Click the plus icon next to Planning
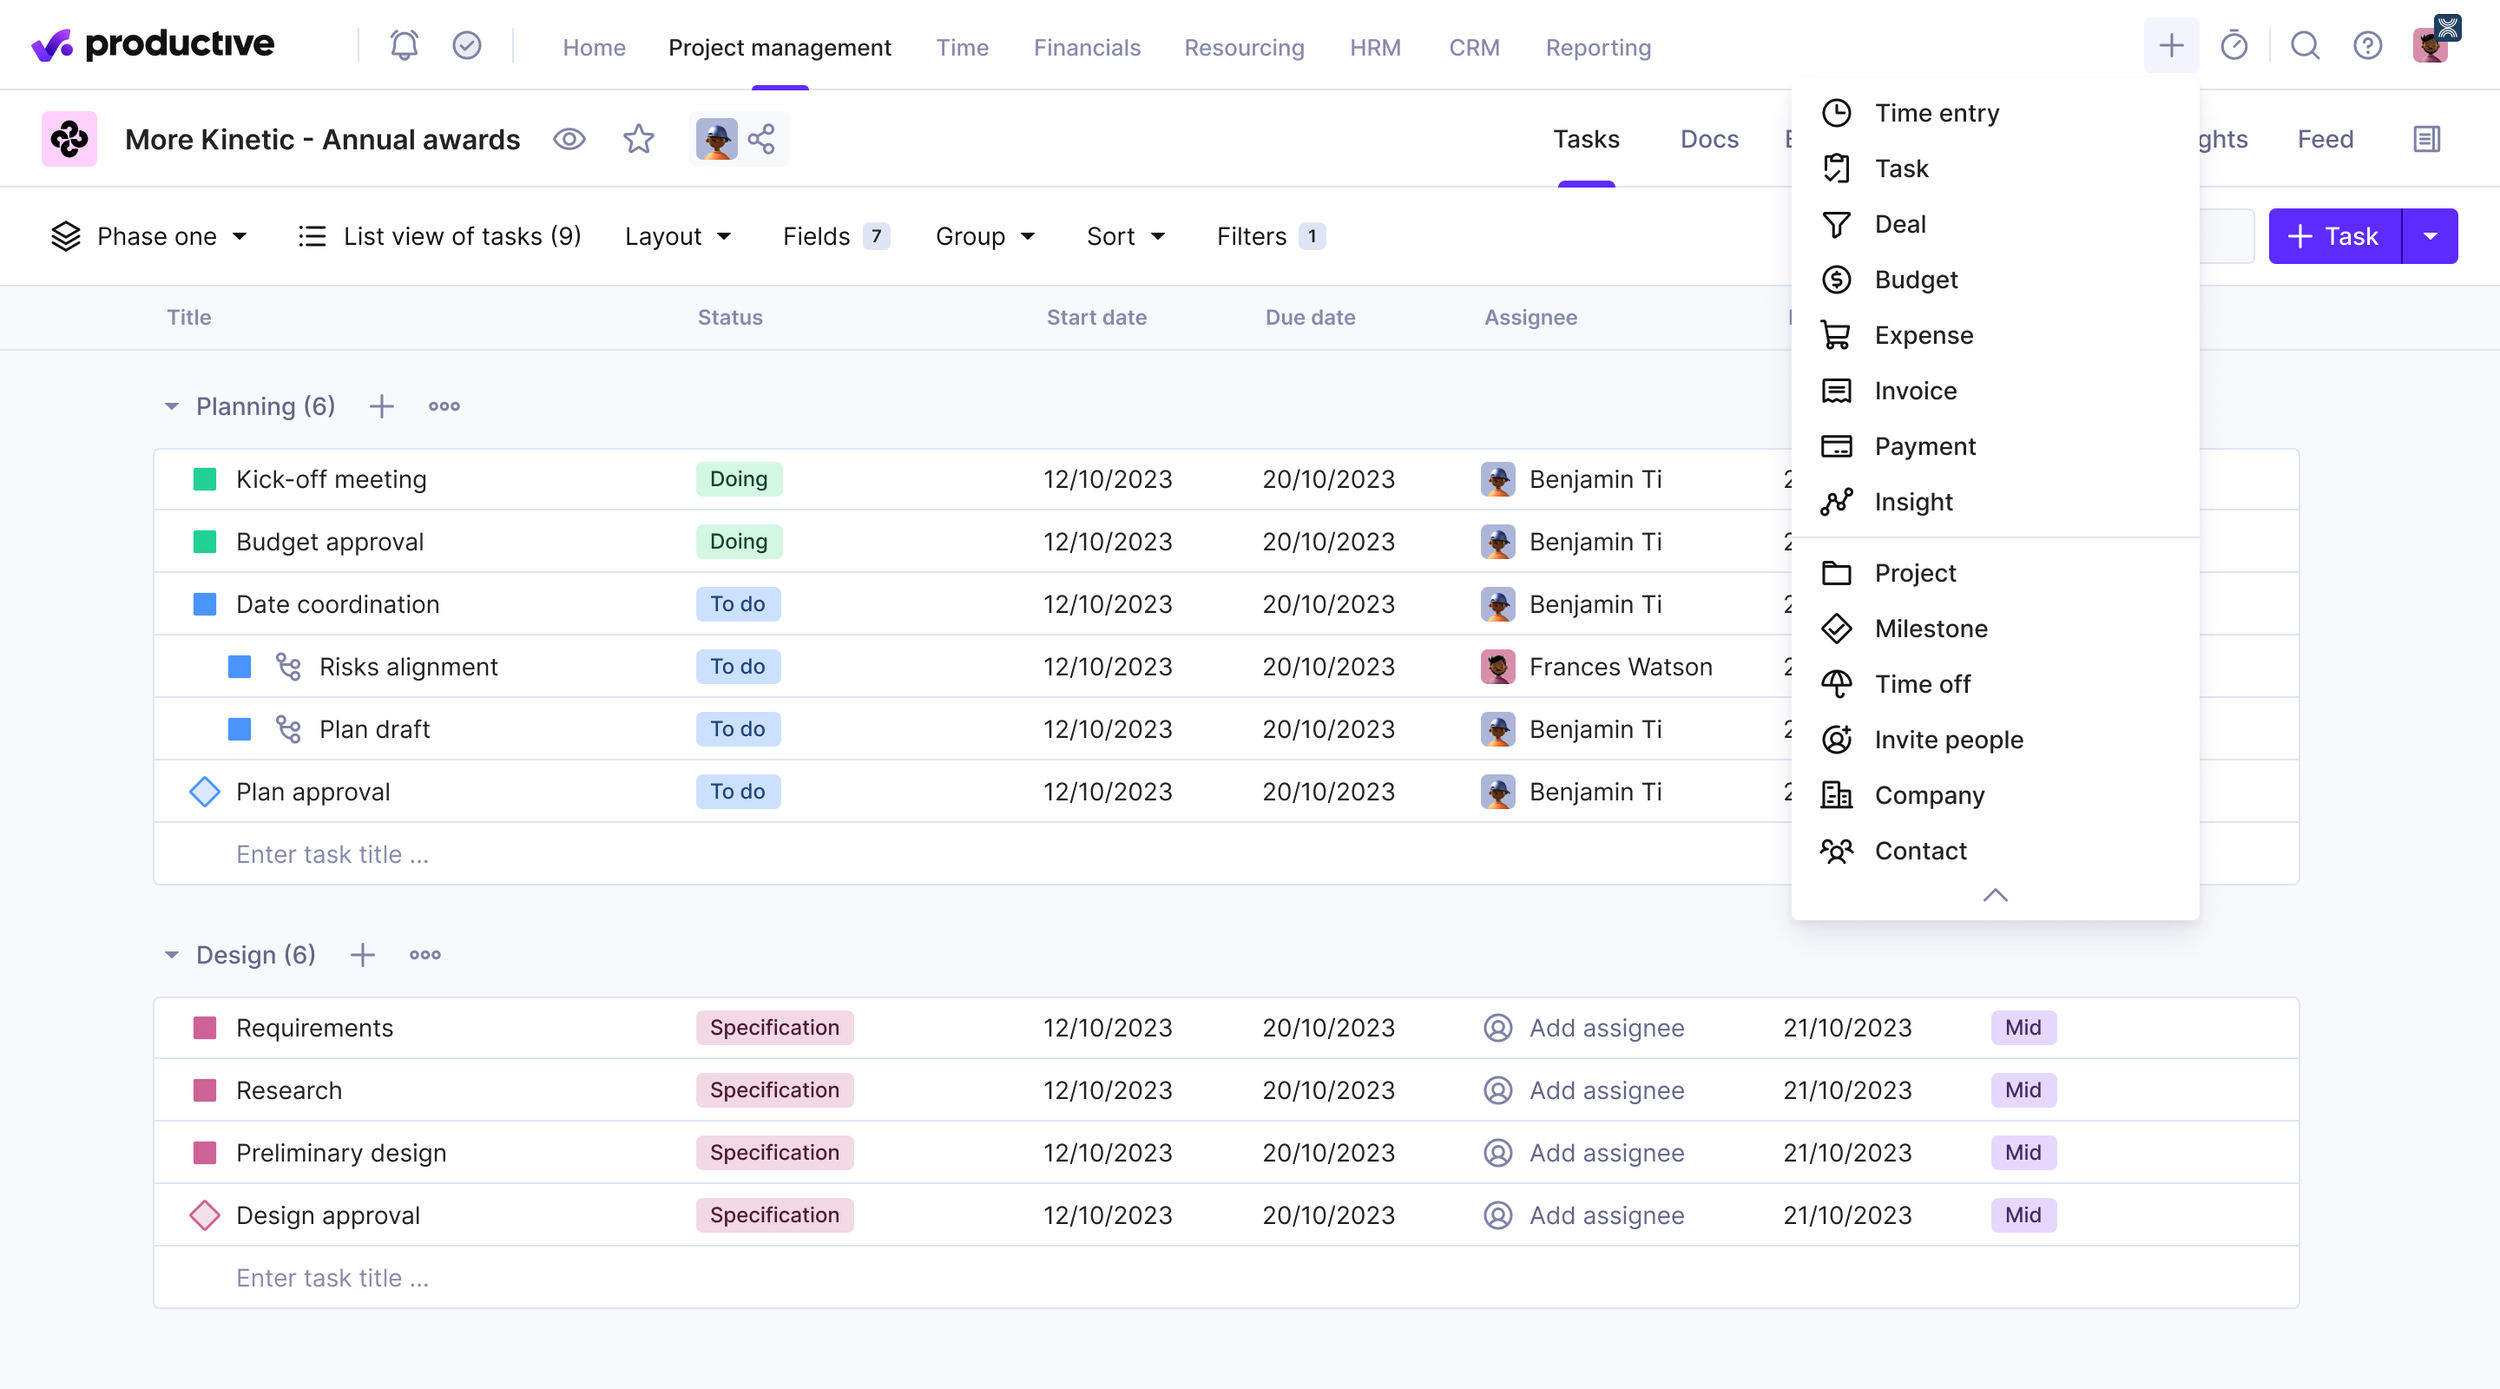This screenshot has width=2500, height=1389. [x=381, y=406]
